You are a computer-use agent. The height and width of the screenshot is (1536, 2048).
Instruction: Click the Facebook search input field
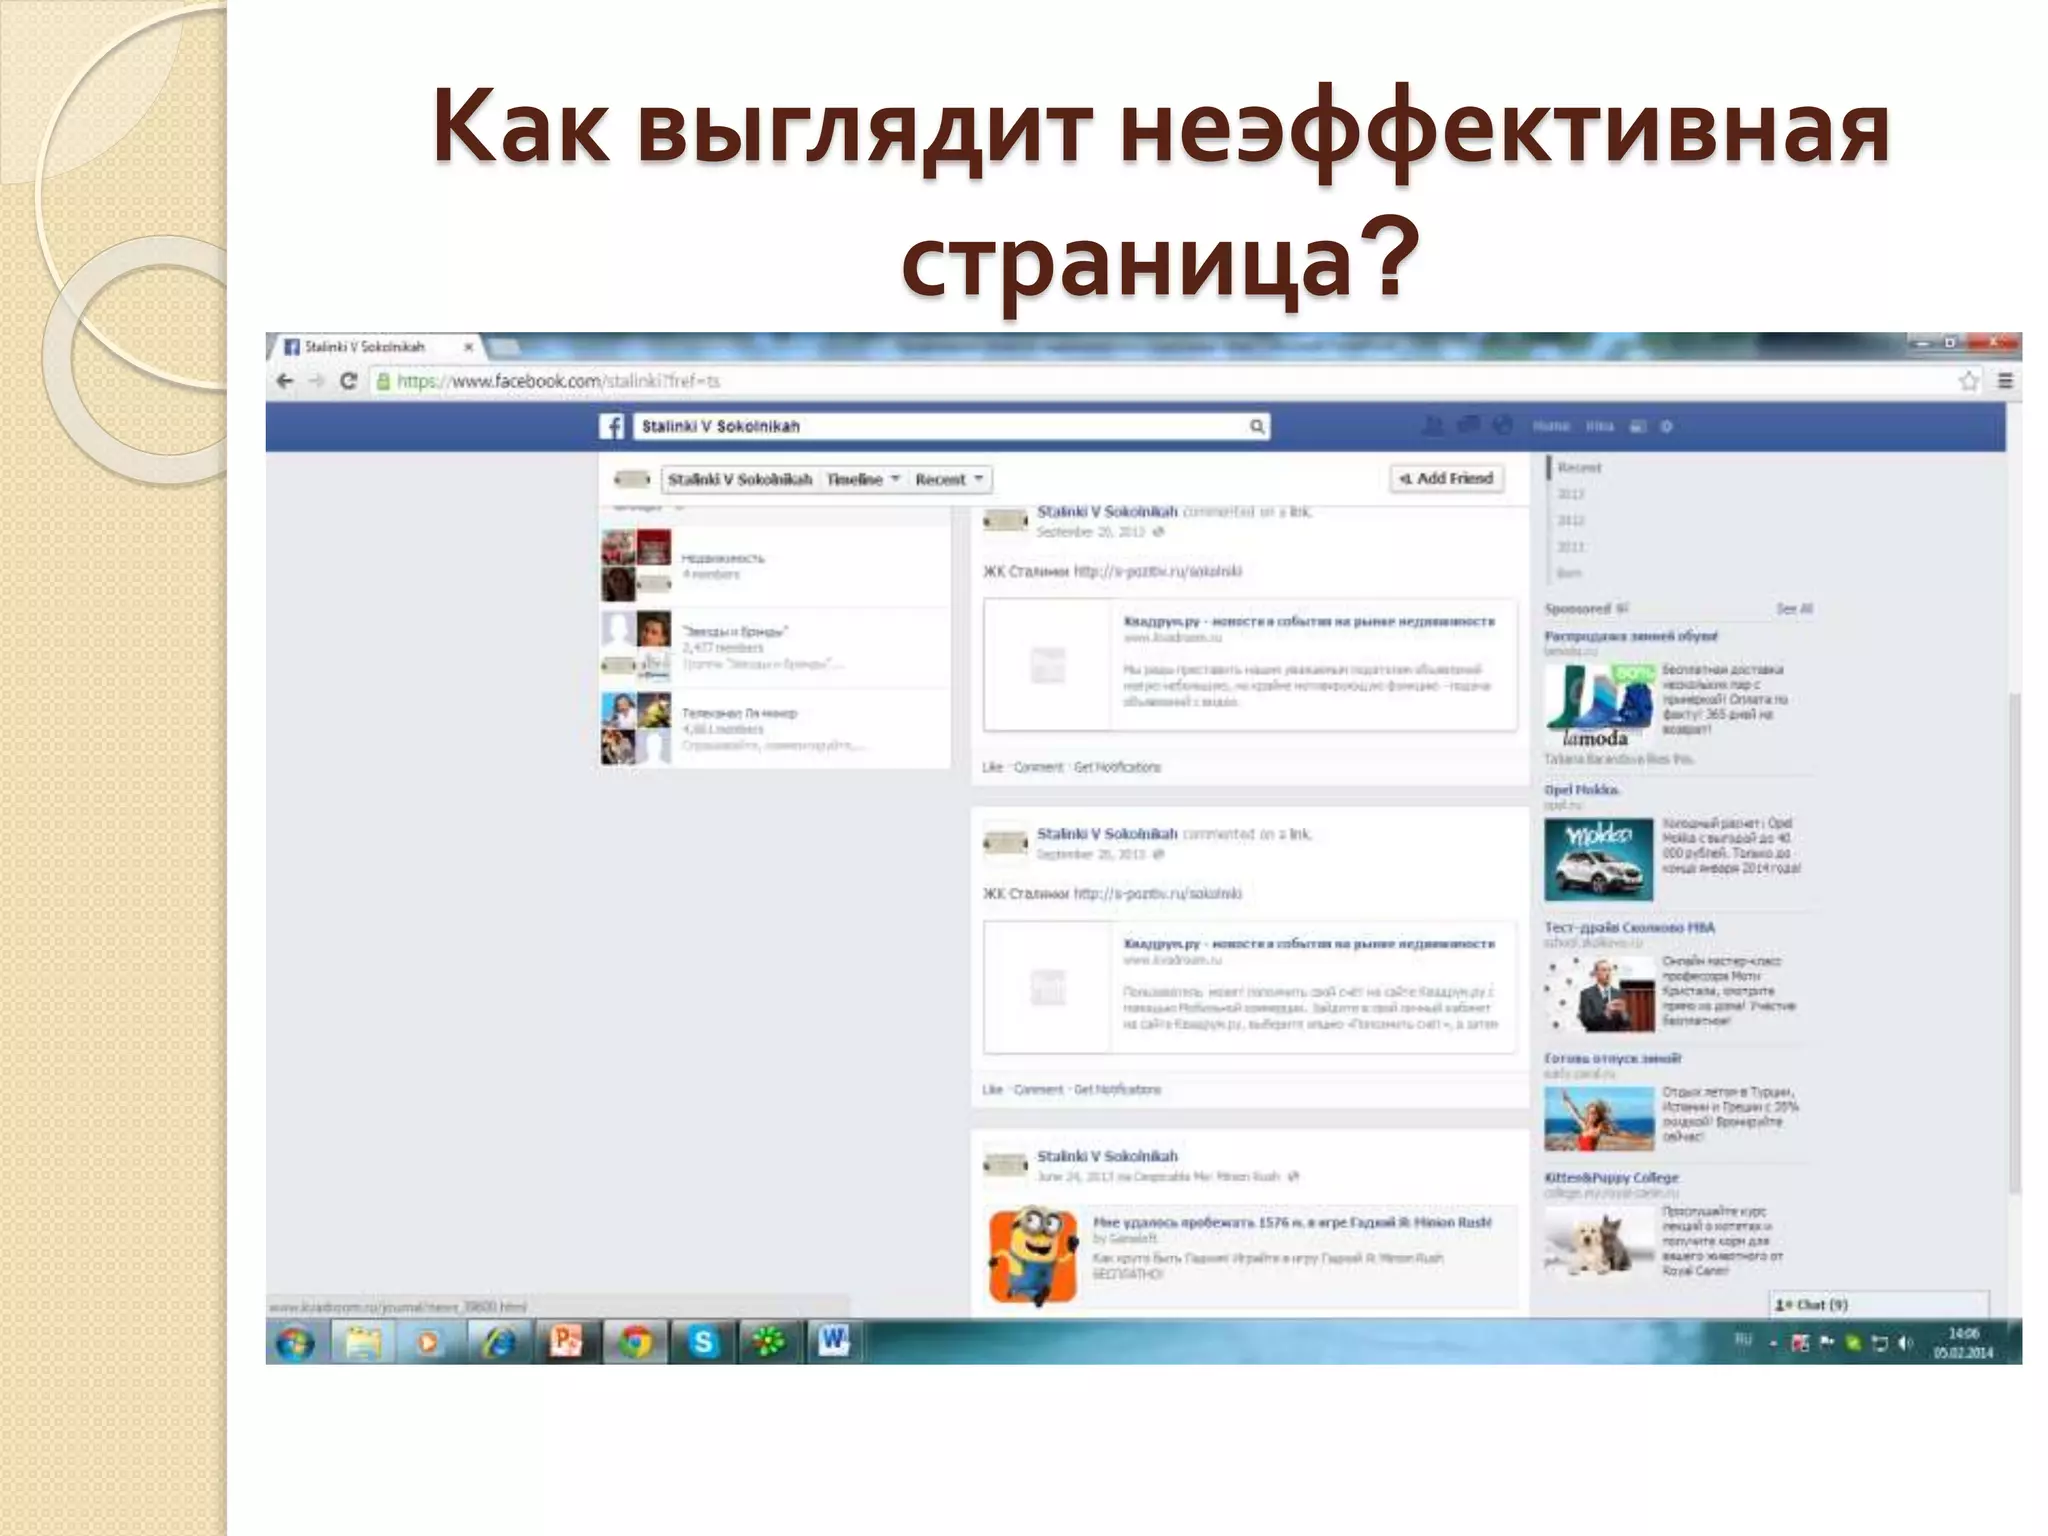click(950, 427)
